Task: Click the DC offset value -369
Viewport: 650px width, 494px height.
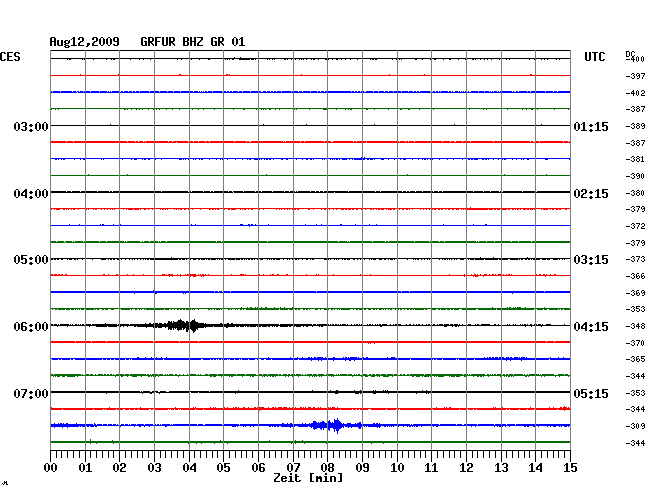Action: tap(635, 293)
